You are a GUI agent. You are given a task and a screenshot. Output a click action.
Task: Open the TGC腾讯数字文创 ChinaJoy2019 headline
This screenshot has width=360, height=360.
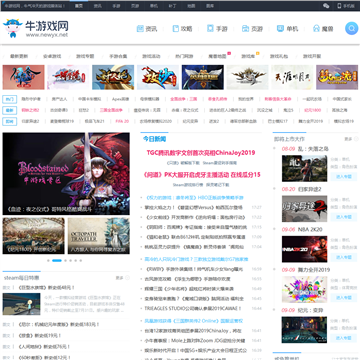pos(201,153)
